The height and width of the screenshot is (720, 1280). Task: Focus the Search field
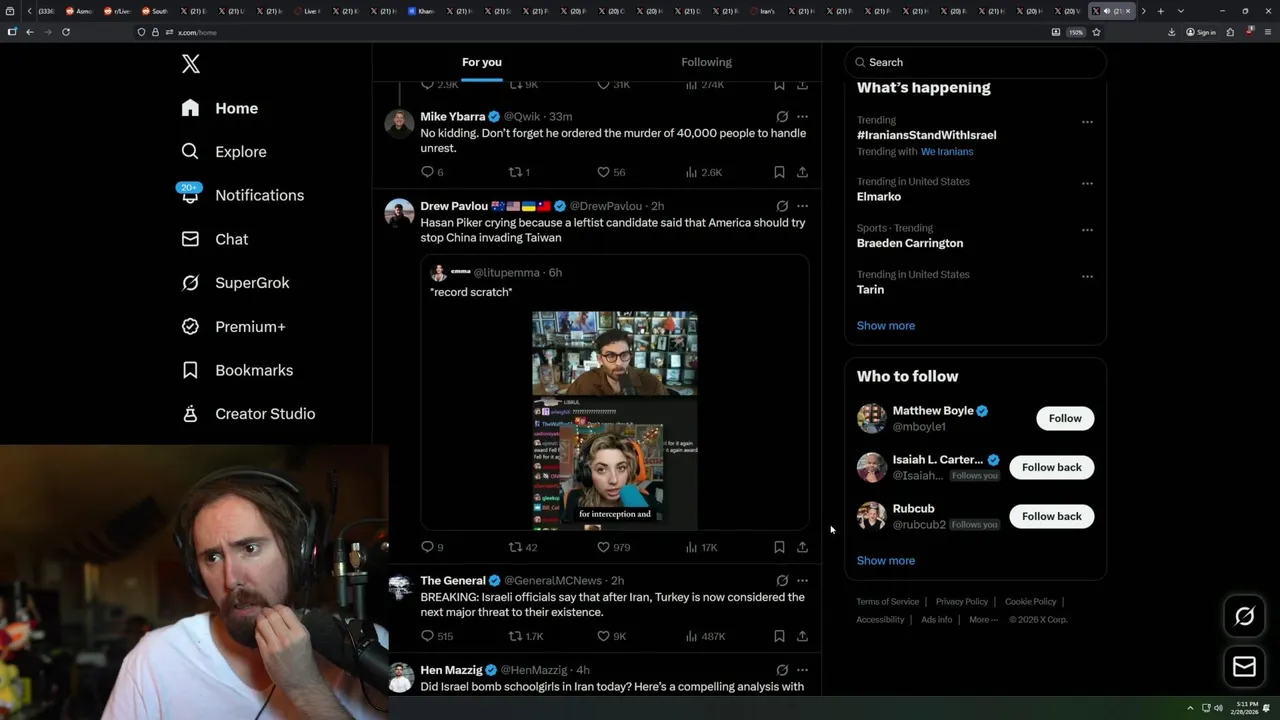975,62
